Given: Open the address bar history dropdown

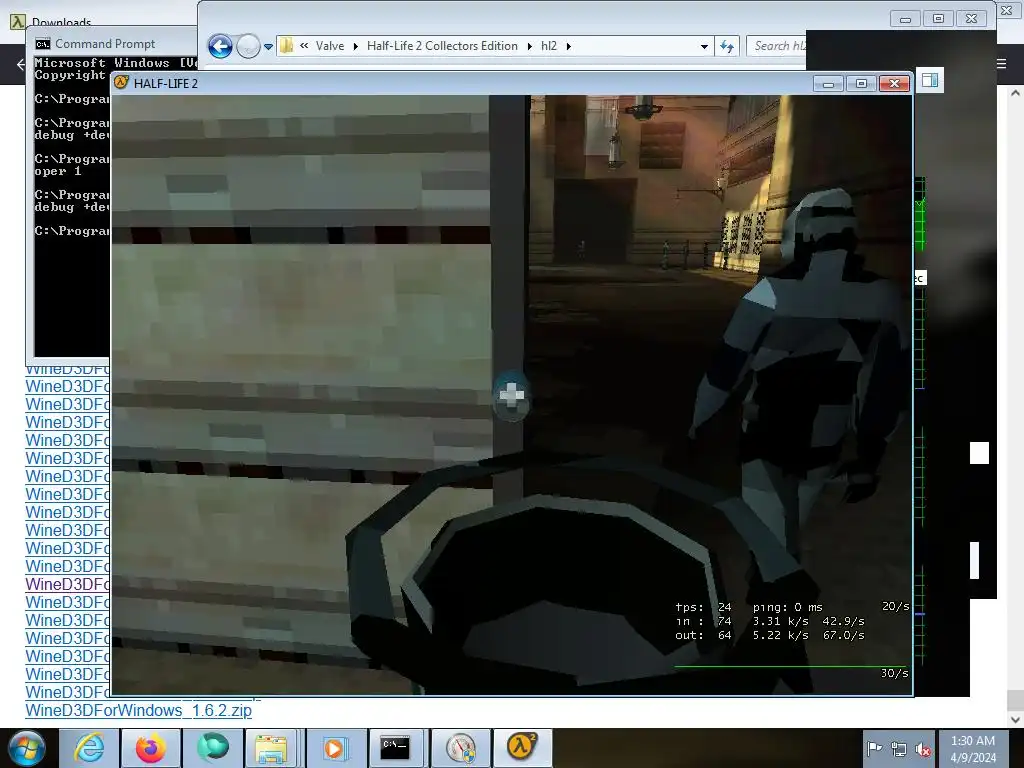Looking at the screenshot, I should point(704,46).
